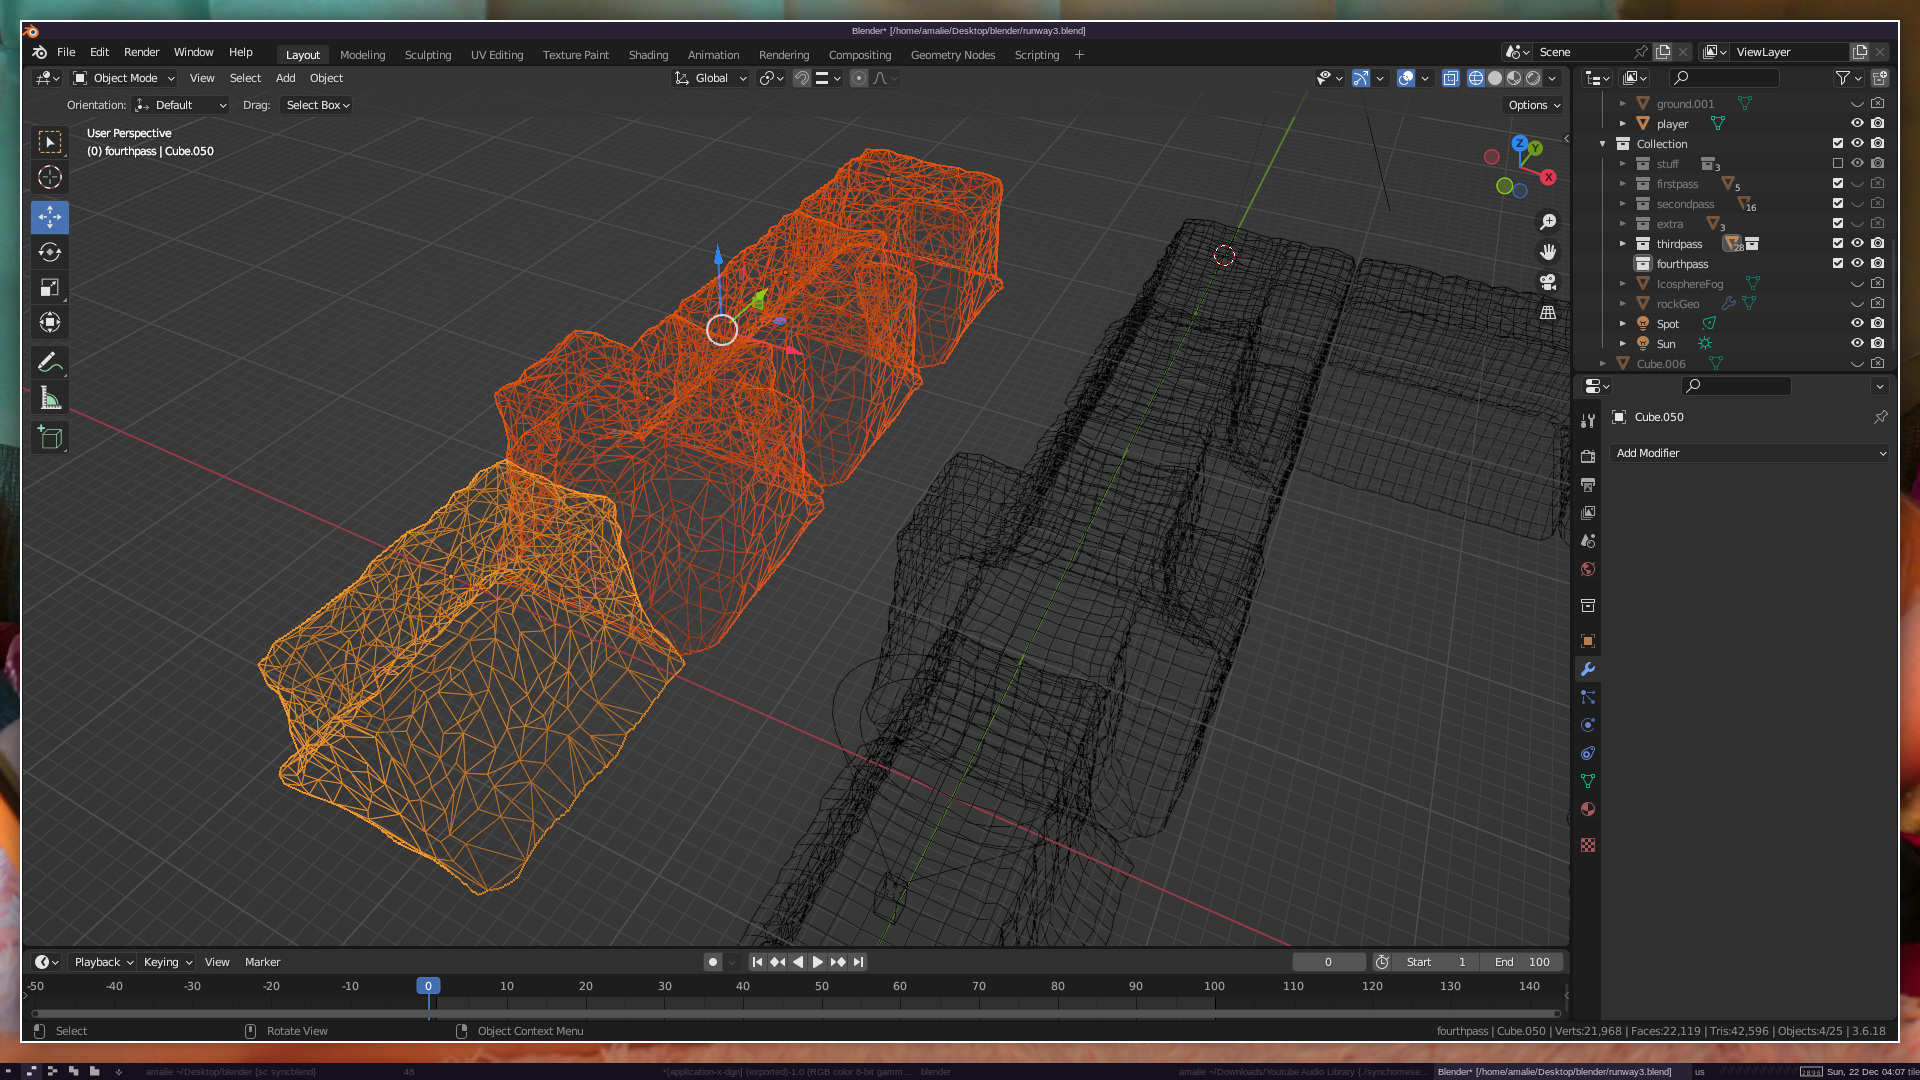Select the Scale tool

coord(50,288)
